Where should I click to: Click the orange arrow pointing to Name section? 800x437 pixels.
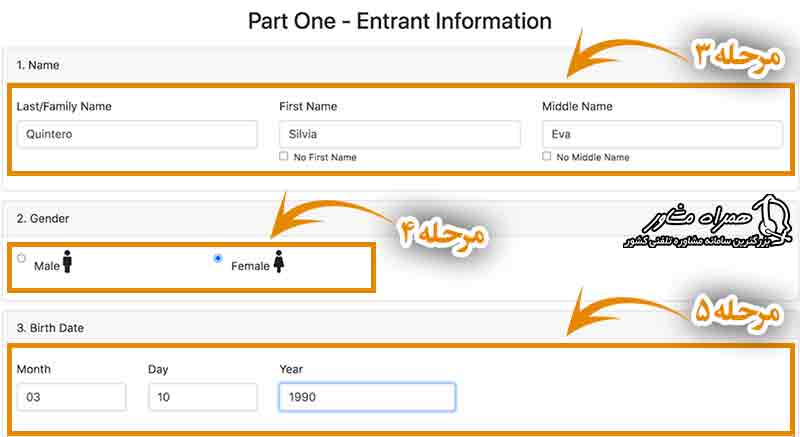click(x=629, y=54)
